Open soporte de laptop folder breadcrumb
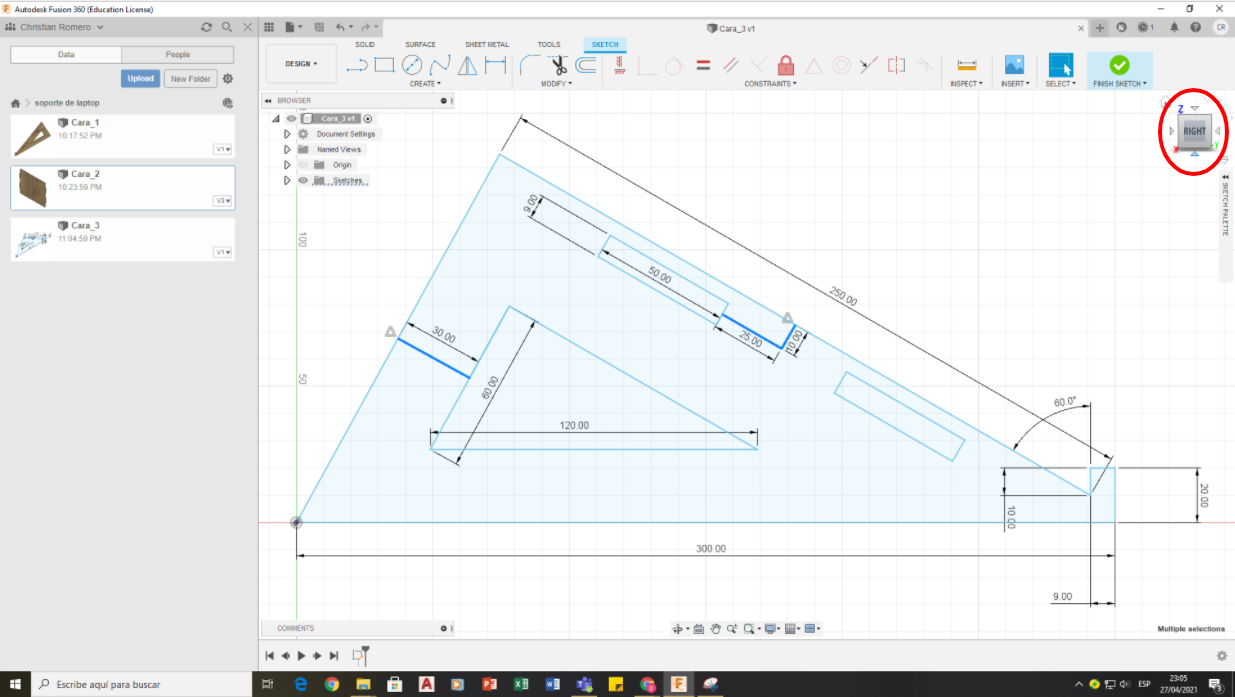Viewport: 1235px width, 697px height. coord(67,103)
